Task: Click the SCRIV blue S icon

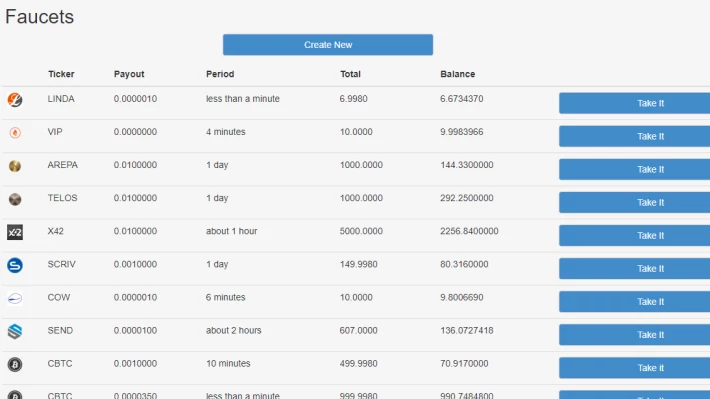Action: click(x=15, y=265)
